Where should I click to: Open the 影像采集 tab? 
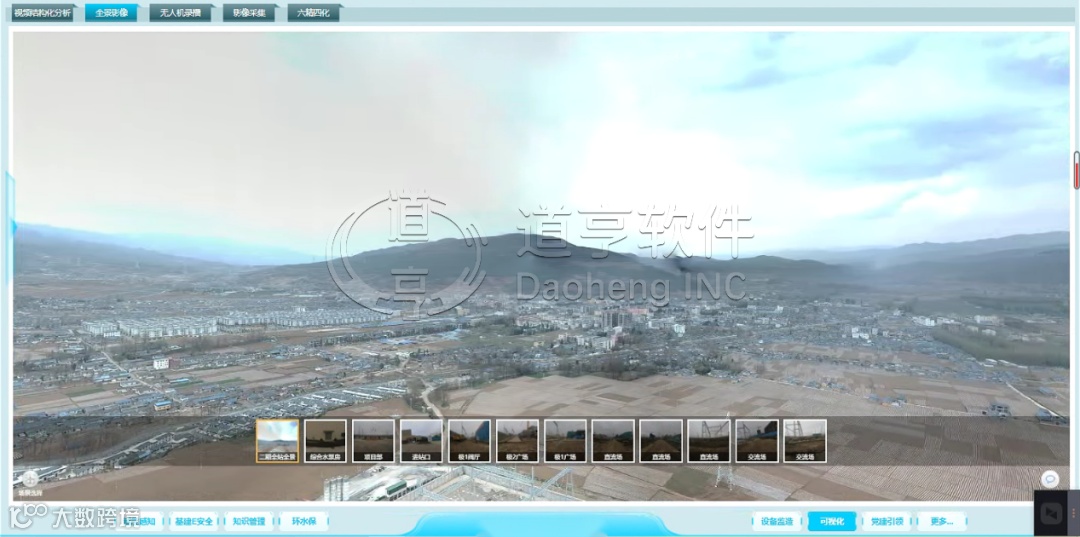coord(249,12)
